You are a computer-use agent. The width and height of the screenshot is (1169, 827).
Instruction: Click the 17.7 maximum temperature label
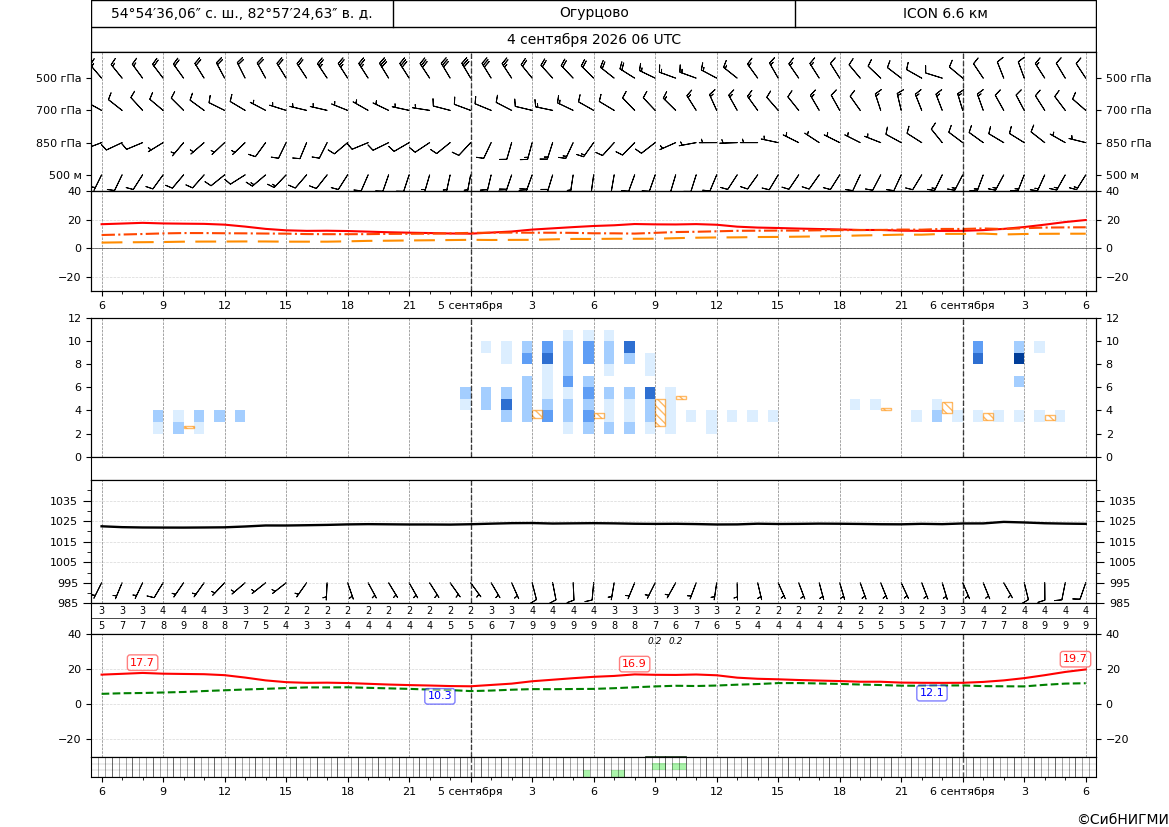[142, 662]
